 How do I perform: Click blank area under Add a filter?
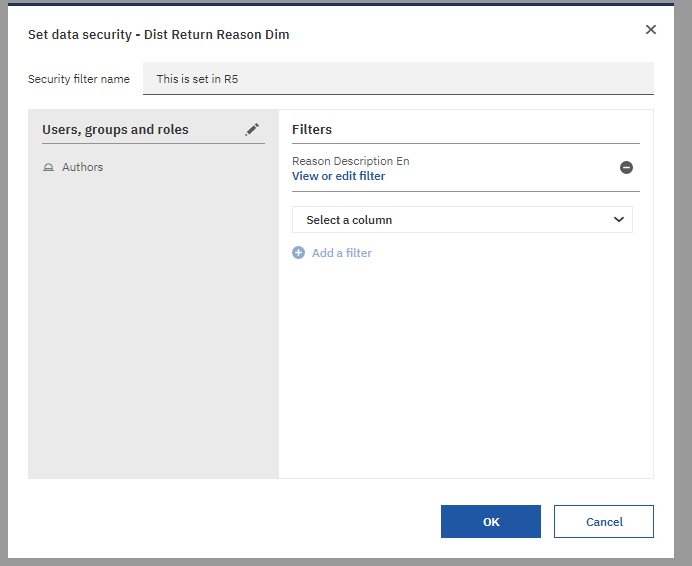pos(465,370)
